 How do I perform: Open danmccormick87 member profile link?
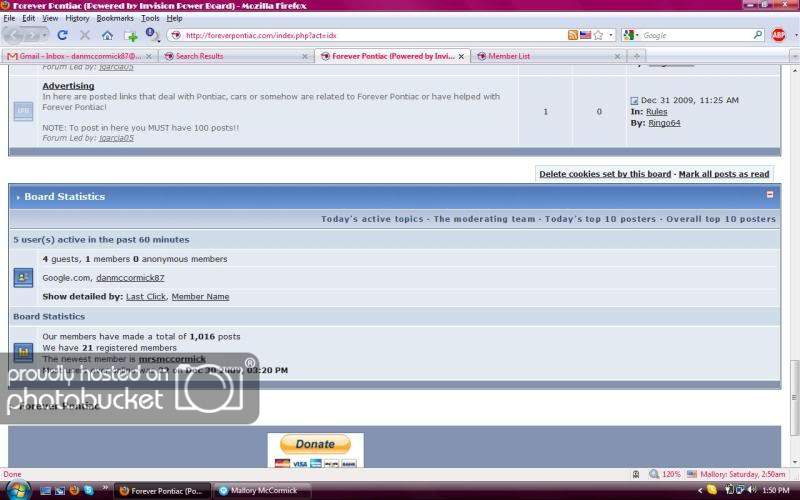pos(130,278)
